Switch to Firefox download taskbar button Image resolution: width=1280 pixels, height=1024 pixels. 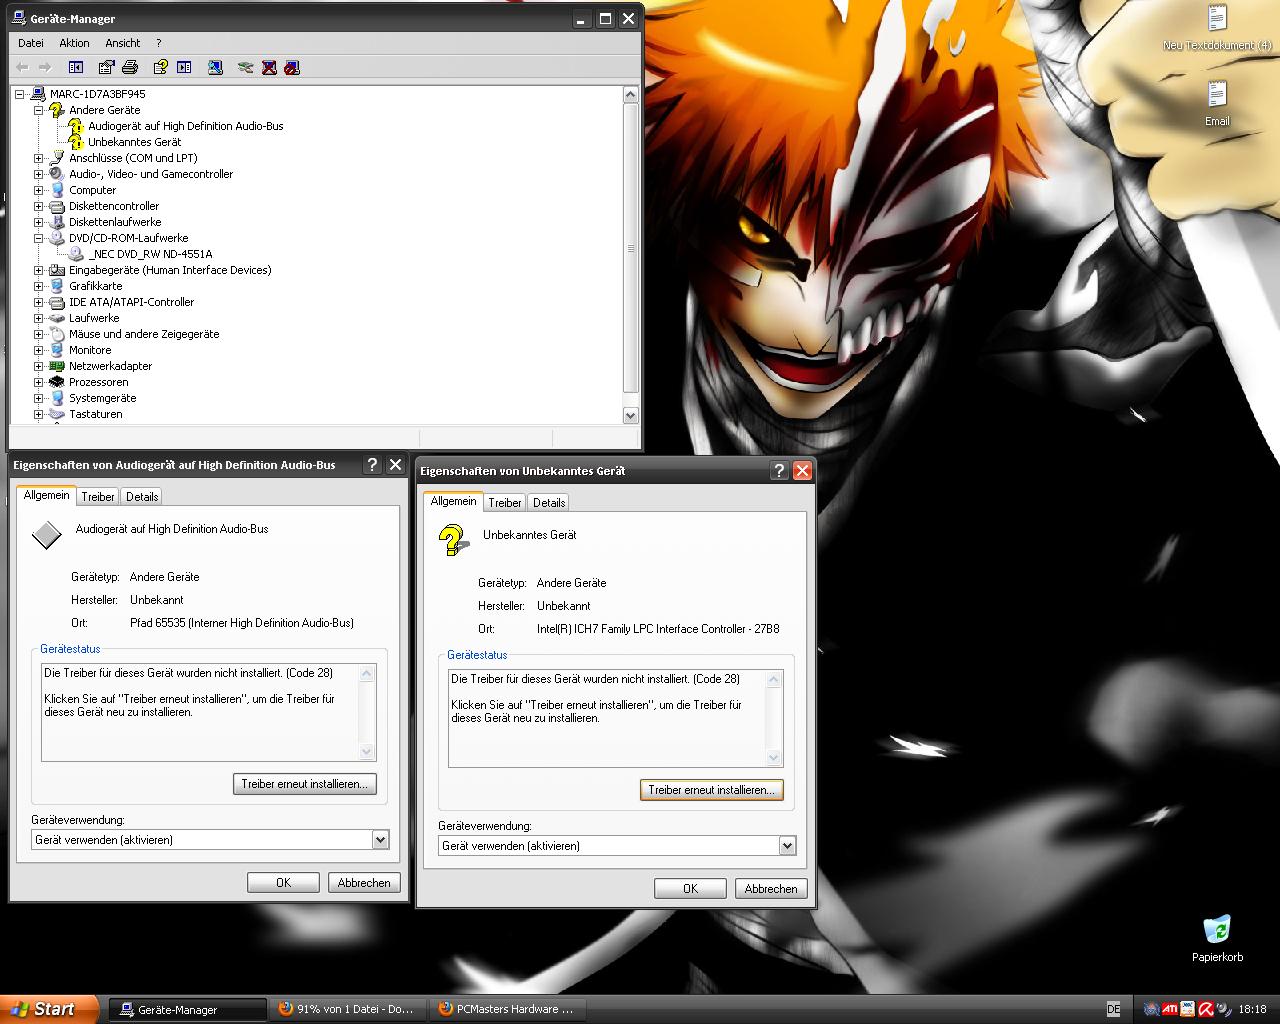(347, 1009)
